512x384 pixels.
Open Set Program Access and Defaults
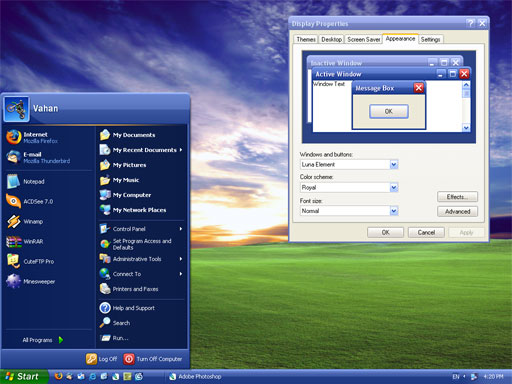tap(141, 244)
